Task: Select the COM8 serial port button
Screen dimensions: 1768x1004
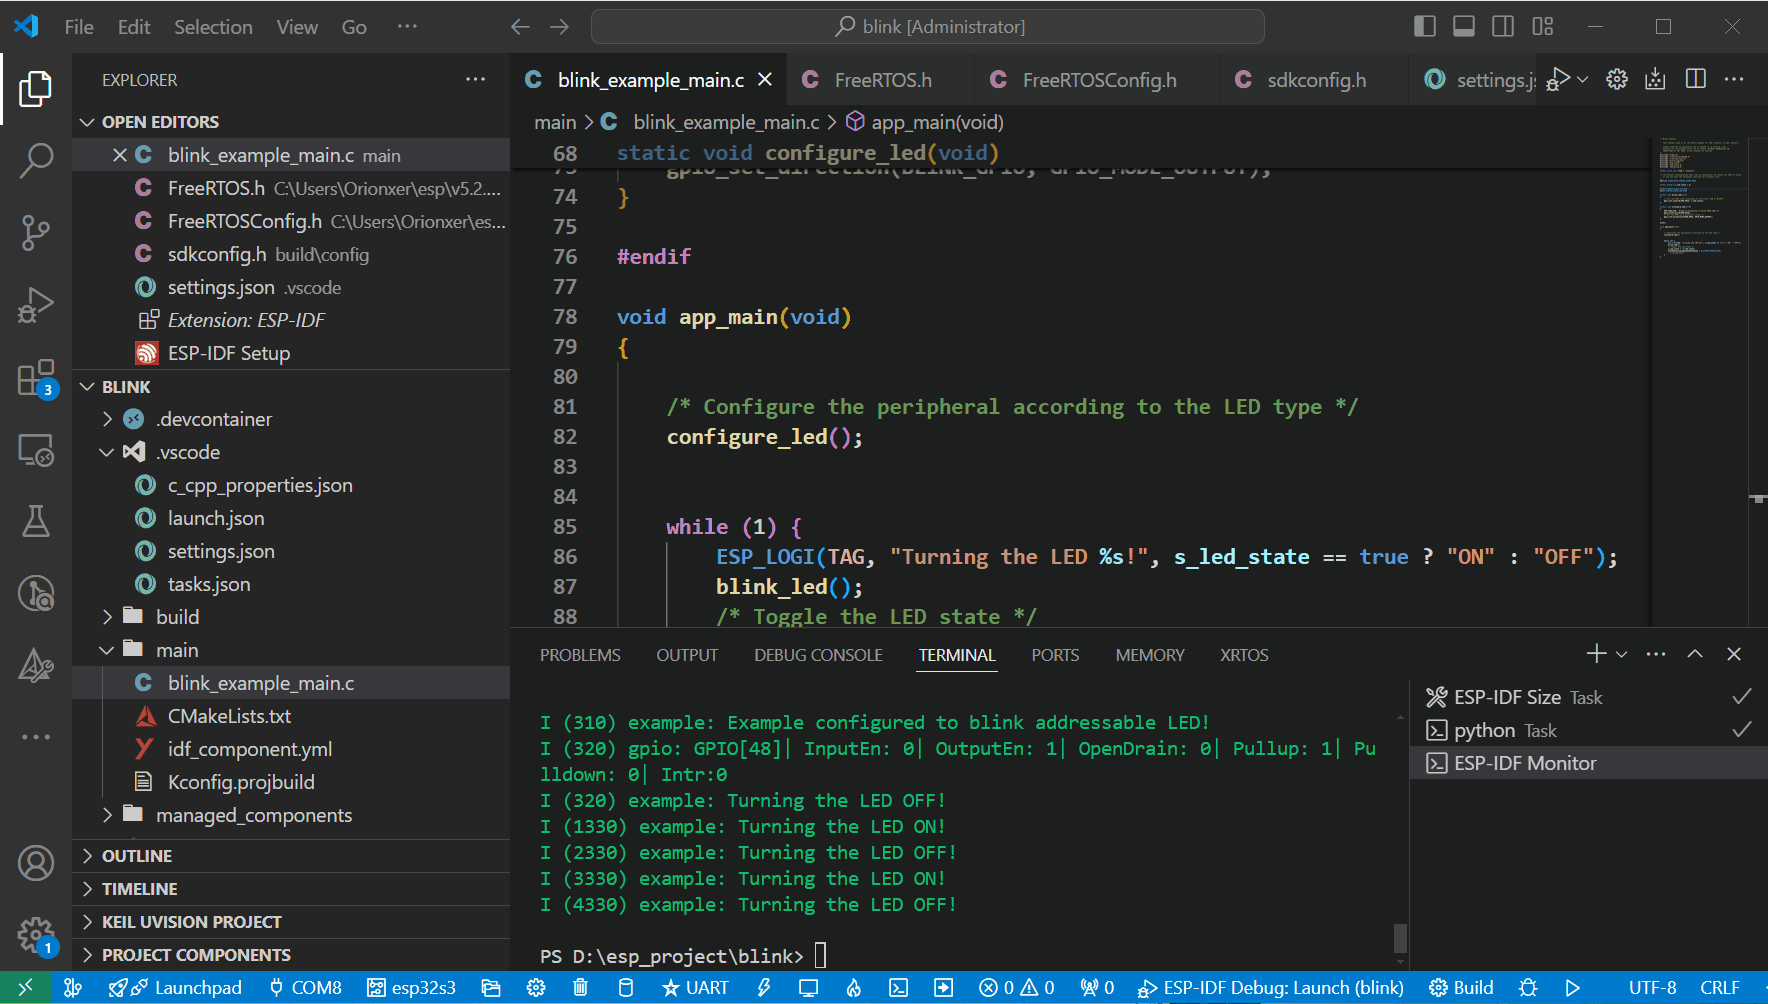Action: [x=305, y=988]
